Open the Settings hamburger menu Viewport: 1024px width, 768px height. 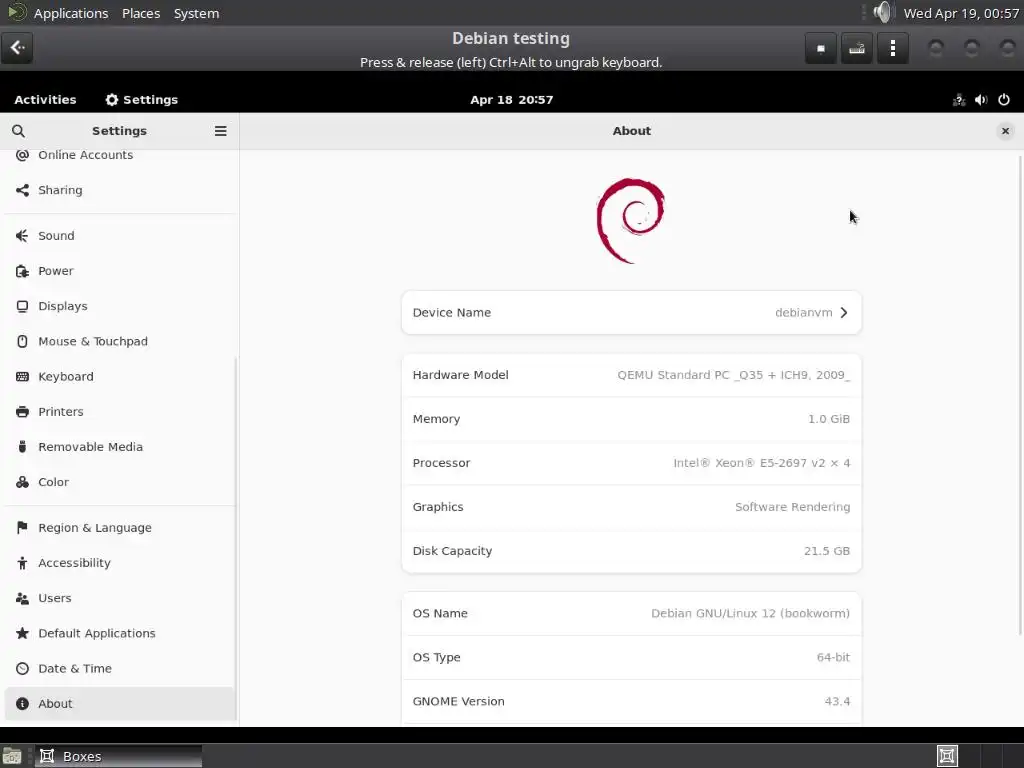pyautogui.click(x=221, y=131)
